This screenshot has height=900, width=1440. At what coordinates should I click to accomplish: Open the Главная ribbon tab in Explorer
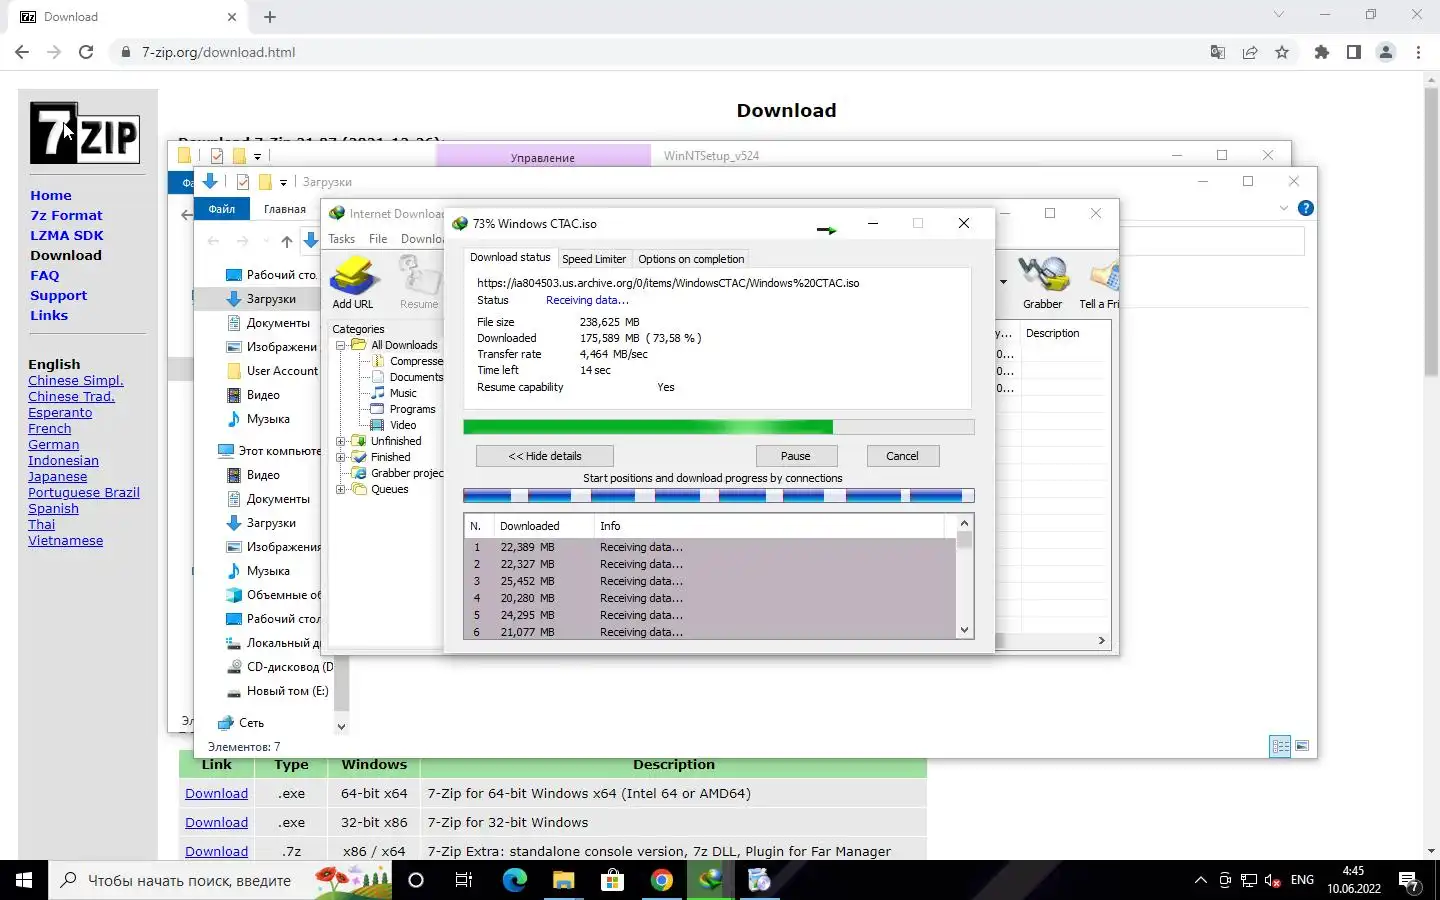pos(285,209)
